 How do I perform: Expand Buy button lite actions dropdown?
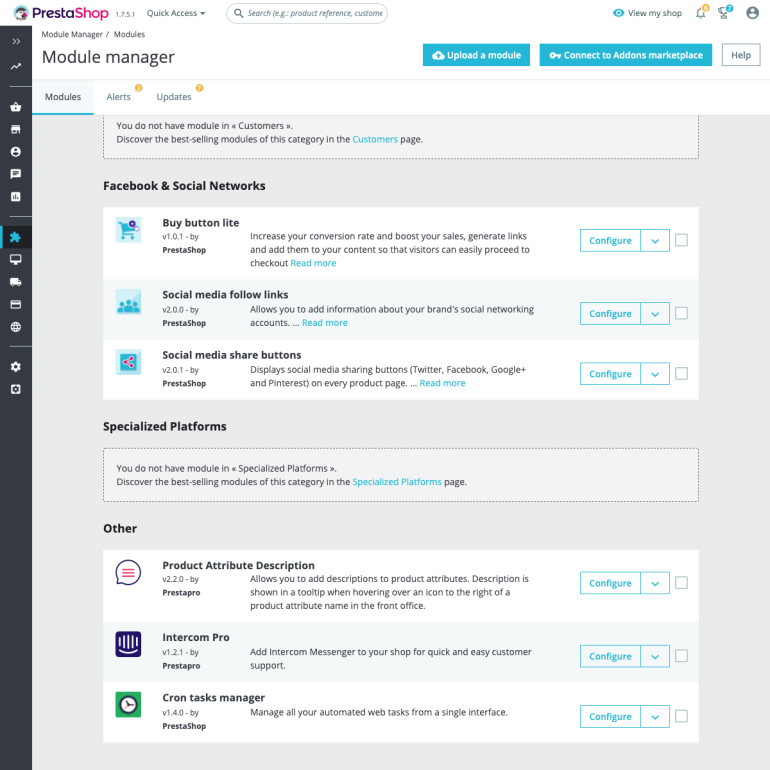655,241
